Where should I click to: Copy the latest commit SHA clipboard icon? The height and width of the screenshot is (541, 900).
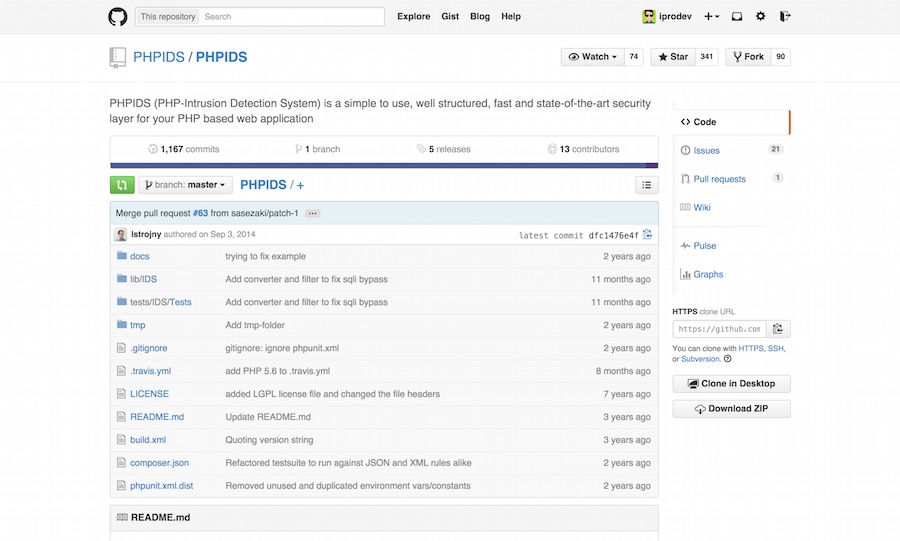(647, 234)
